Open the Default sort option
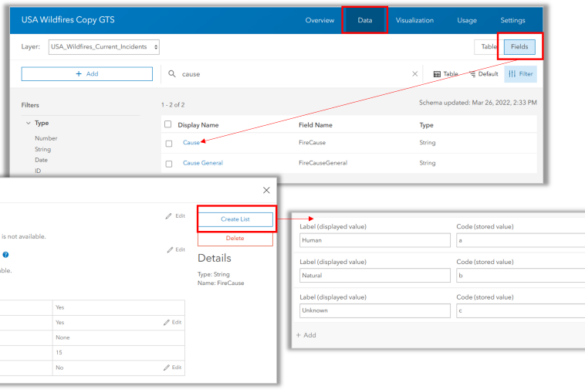Screen dimensions: 585x390 (484, 74)
